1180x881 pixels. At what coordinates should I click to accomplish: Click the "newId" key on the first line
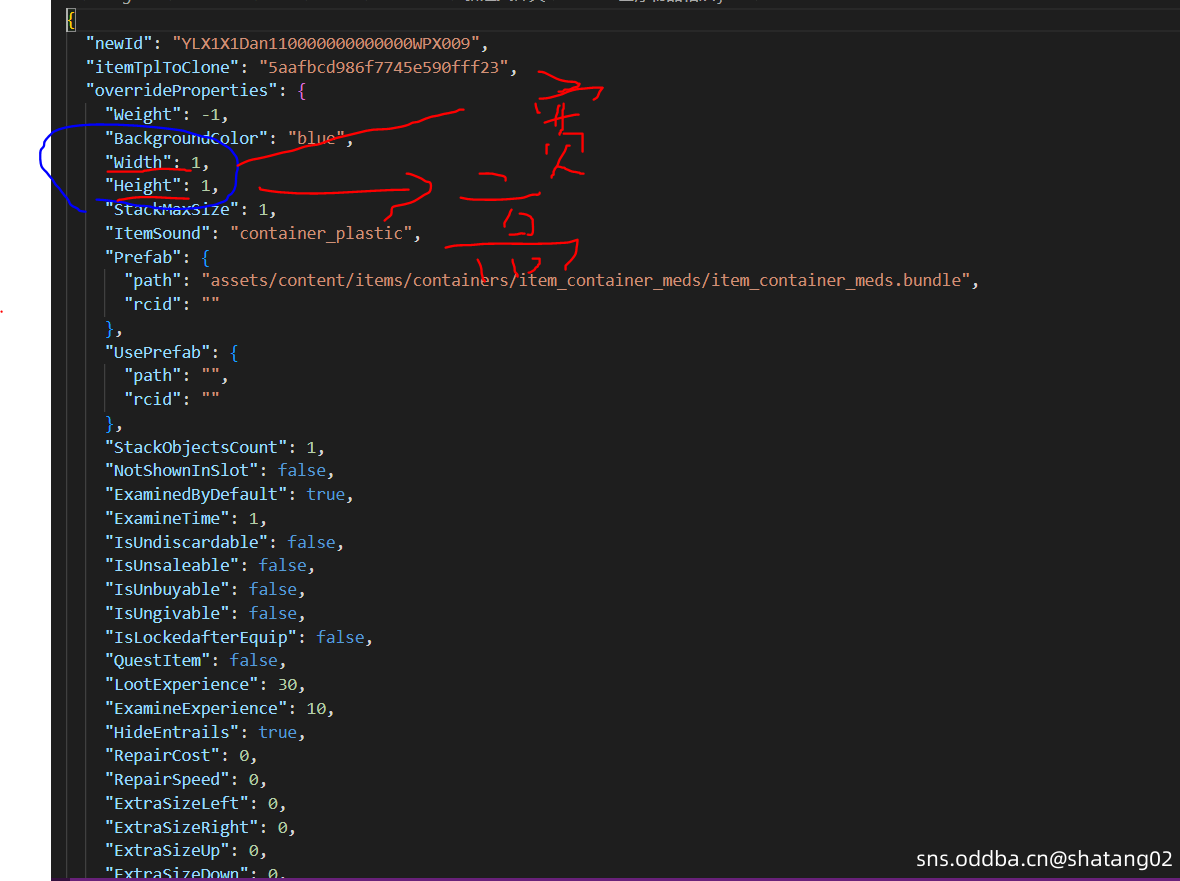[x=122, y=43]
